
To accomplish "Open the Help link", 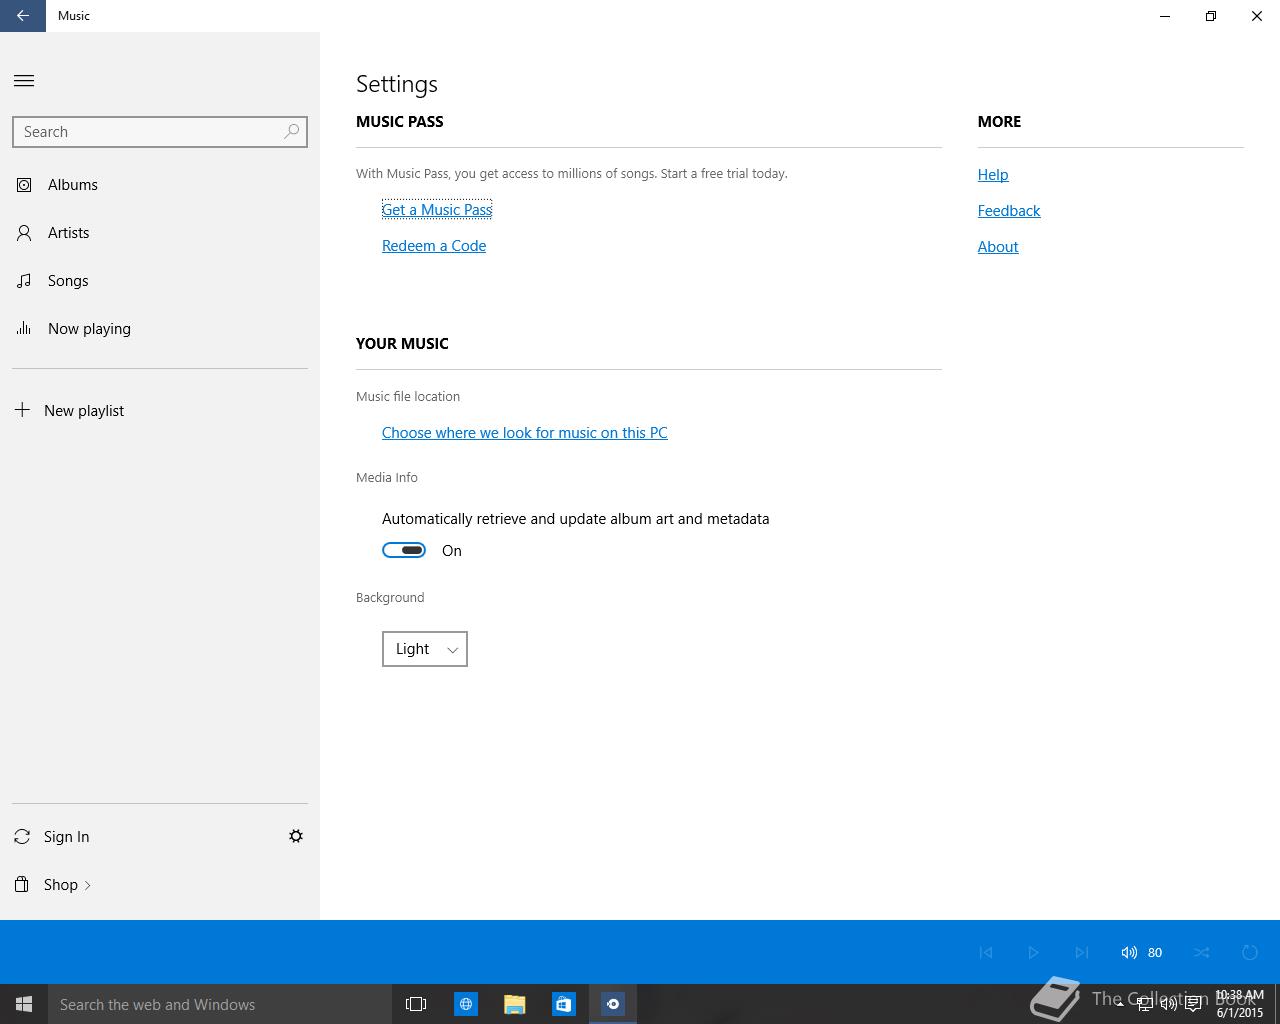I will pyautogui.click(x=993, y=175).
